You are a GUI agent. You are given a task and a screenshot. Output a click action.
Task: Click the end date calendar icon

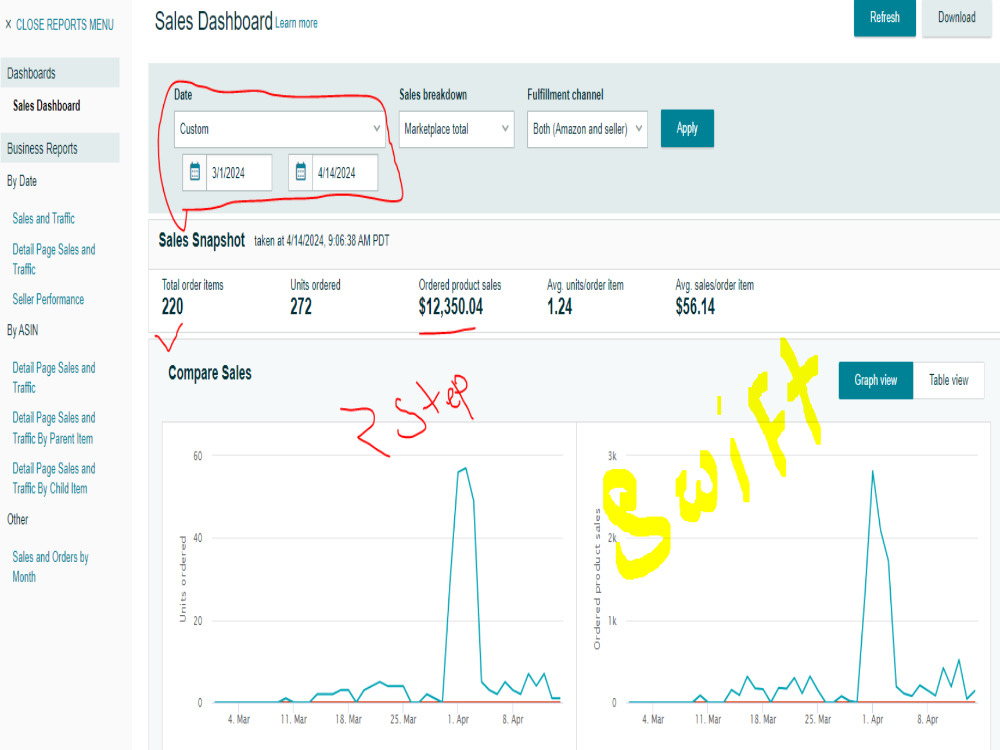[x=300, y=172]
